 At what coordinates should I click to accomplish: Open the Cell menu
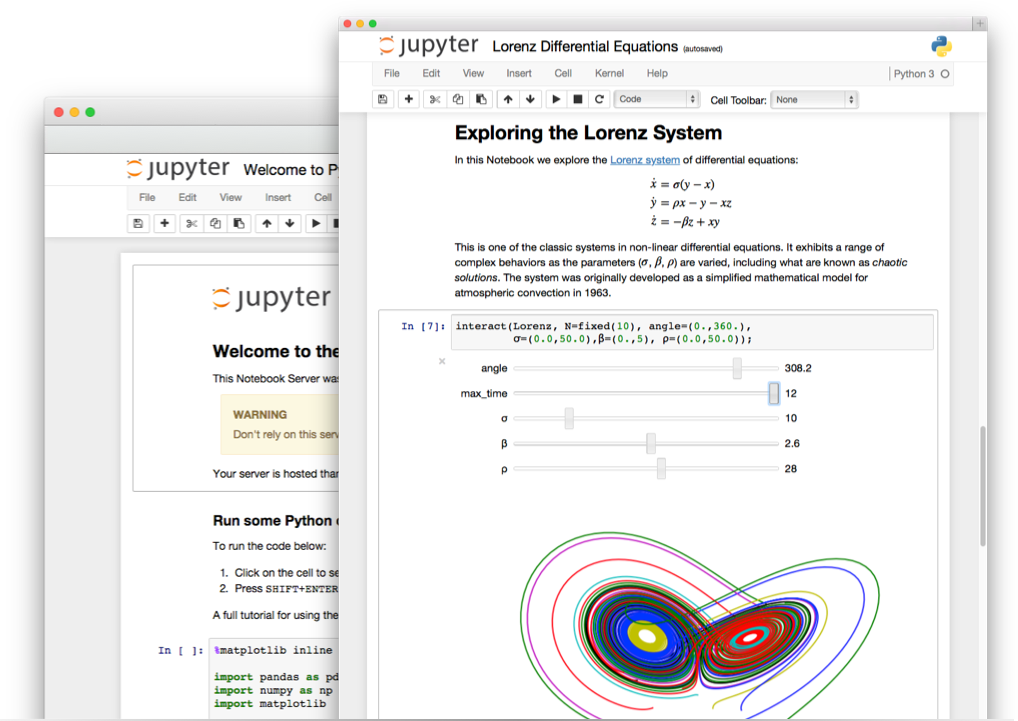coord(562,73)
